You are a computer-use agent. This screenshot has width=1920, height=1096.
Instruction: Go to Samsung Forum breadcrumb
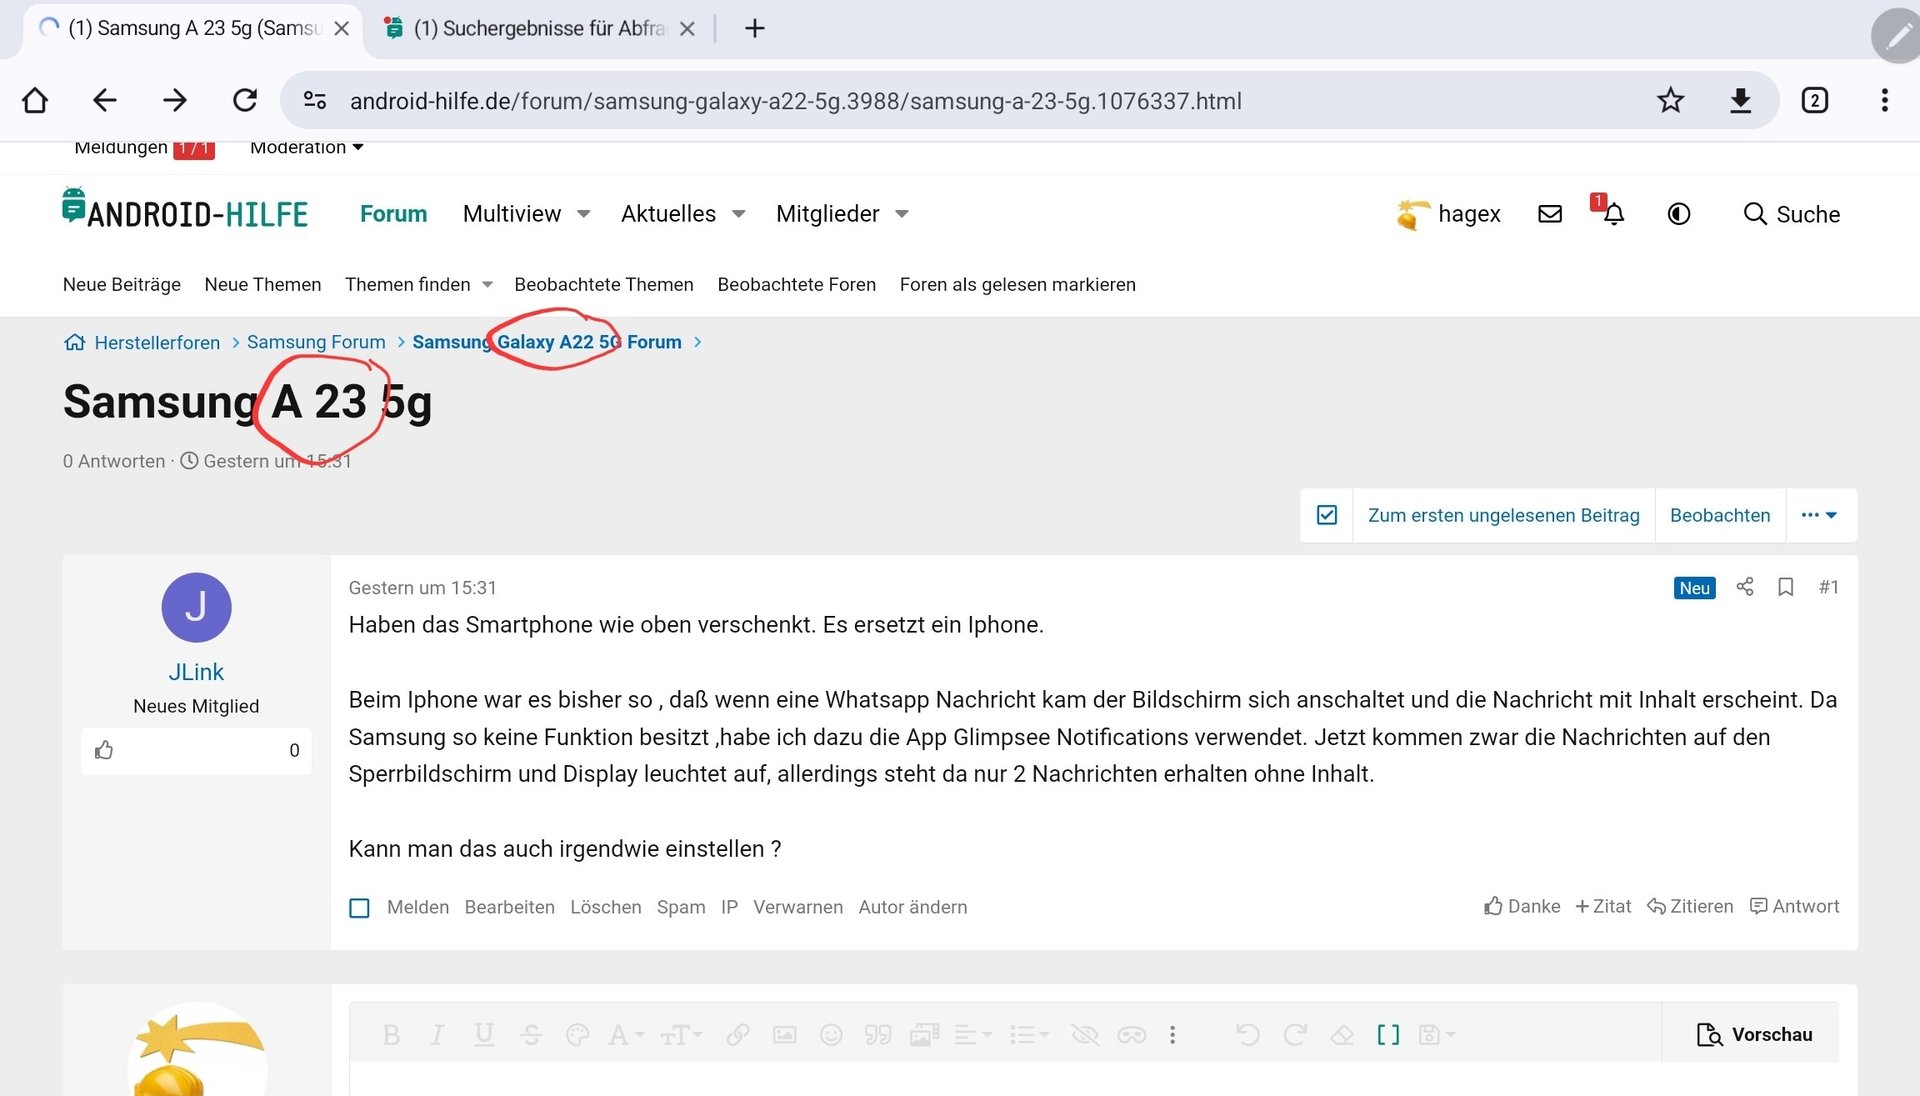(x=316, y=342)
